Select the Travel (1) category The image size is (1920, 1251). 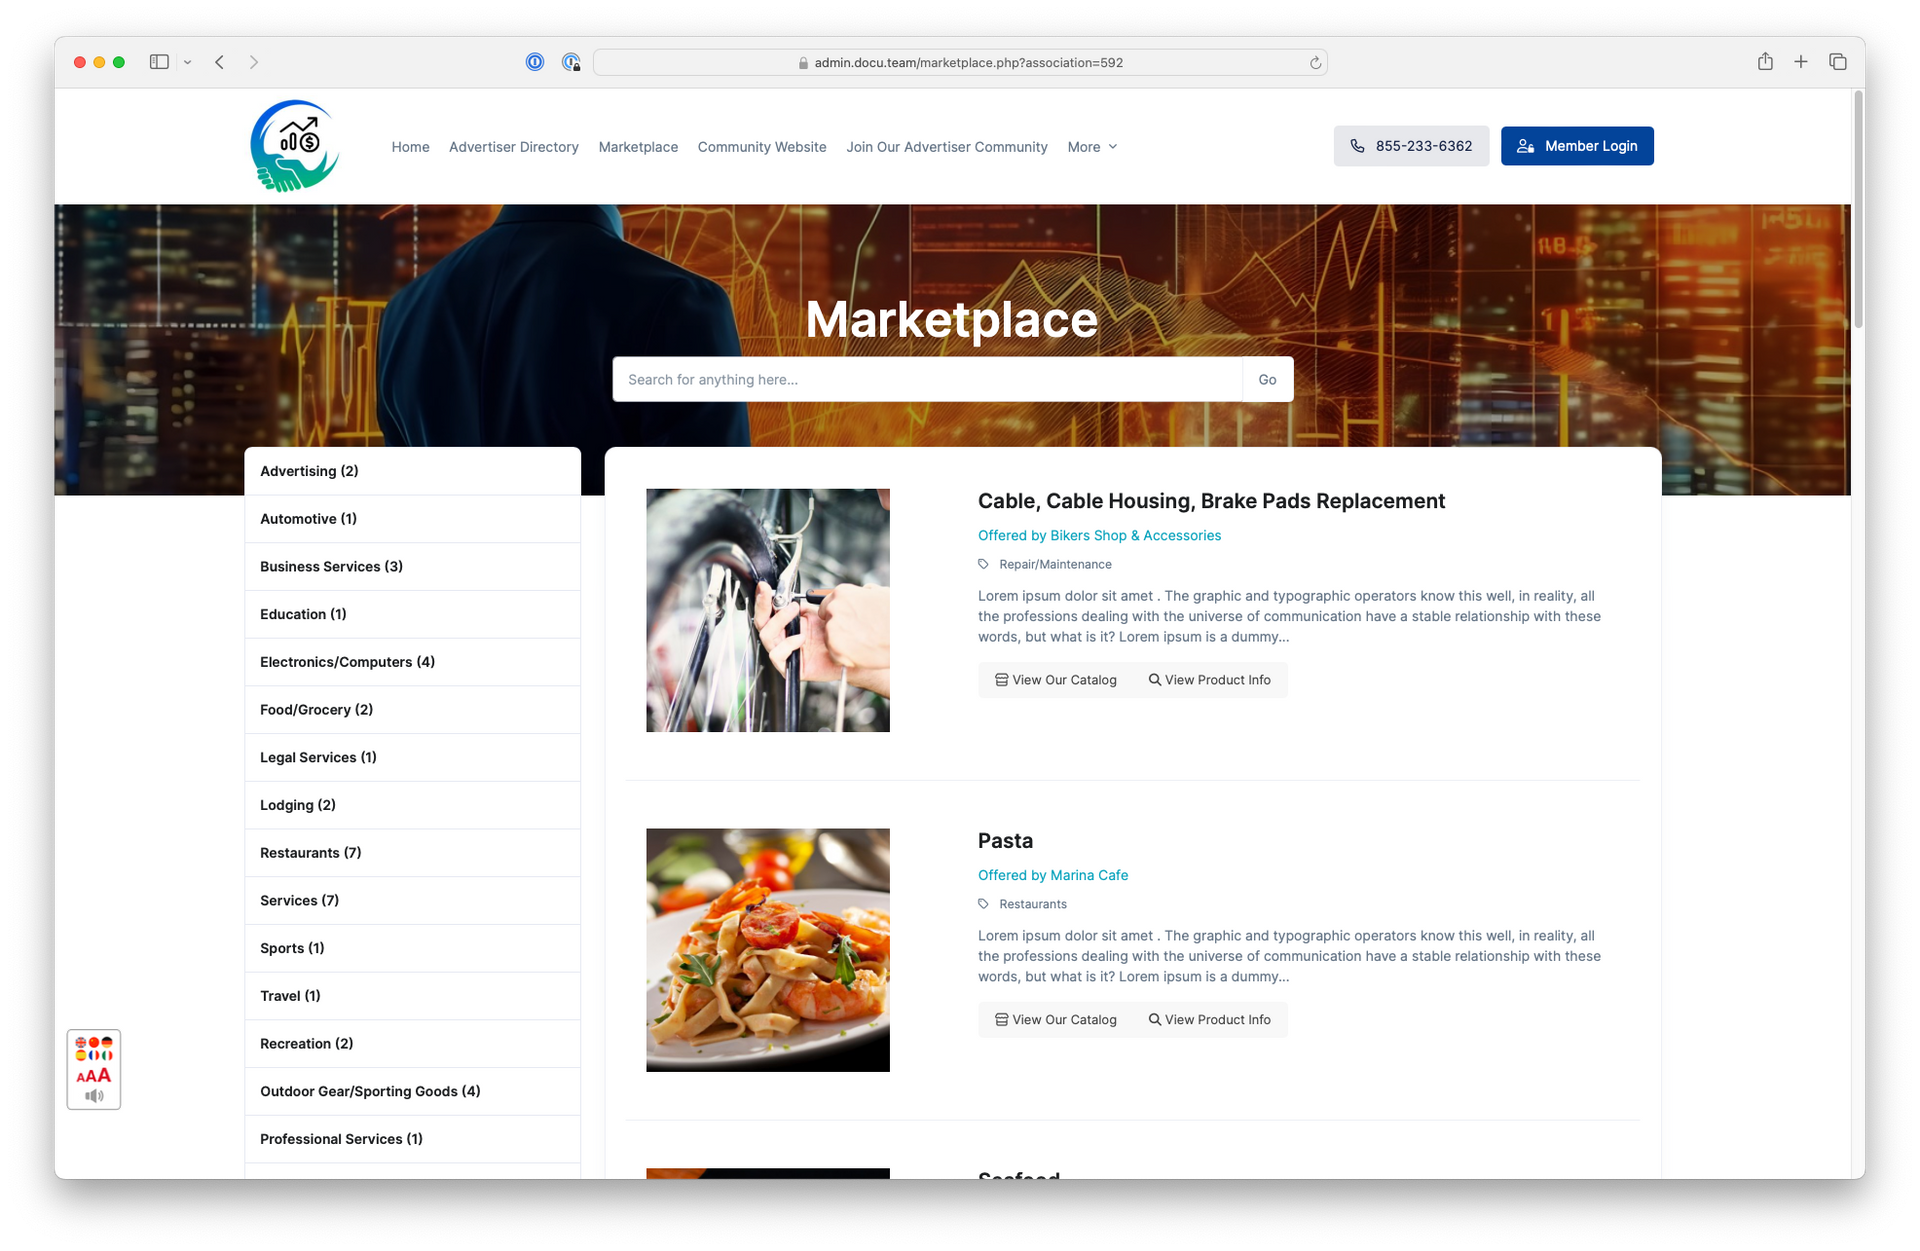click(412, 996)
